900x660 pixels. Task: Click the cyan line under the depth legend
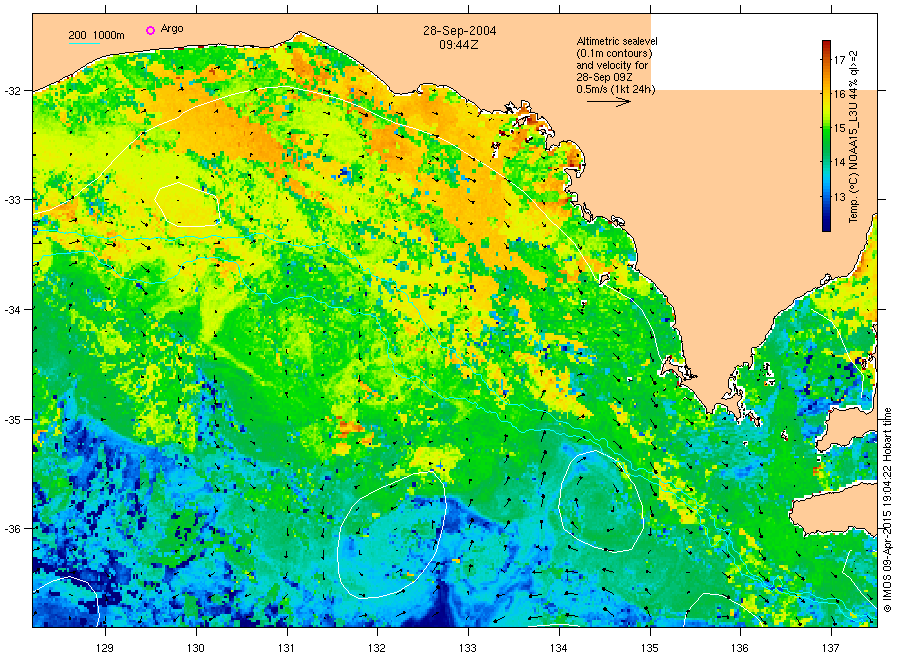pyautogui.click(x=84, y=43)
